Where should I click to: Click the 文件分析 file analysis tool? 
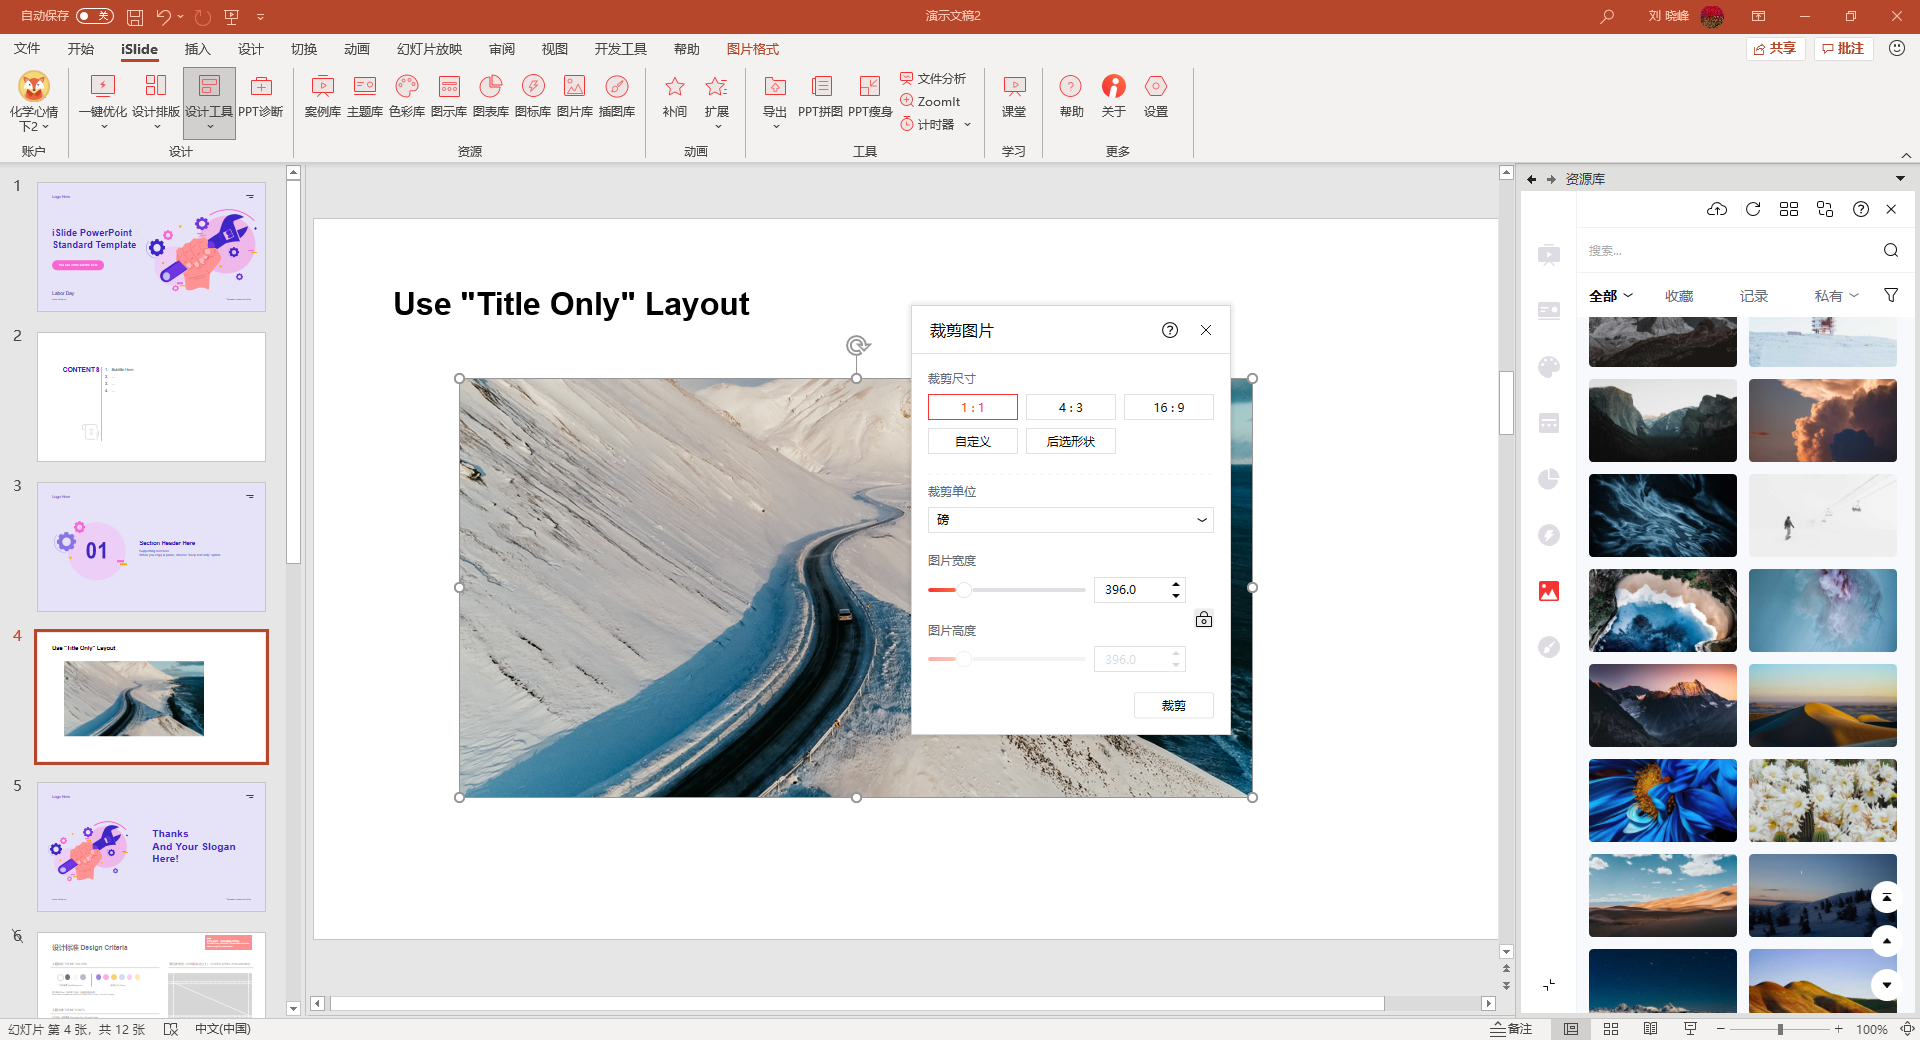pyautogui.click(x=933, y=78)
